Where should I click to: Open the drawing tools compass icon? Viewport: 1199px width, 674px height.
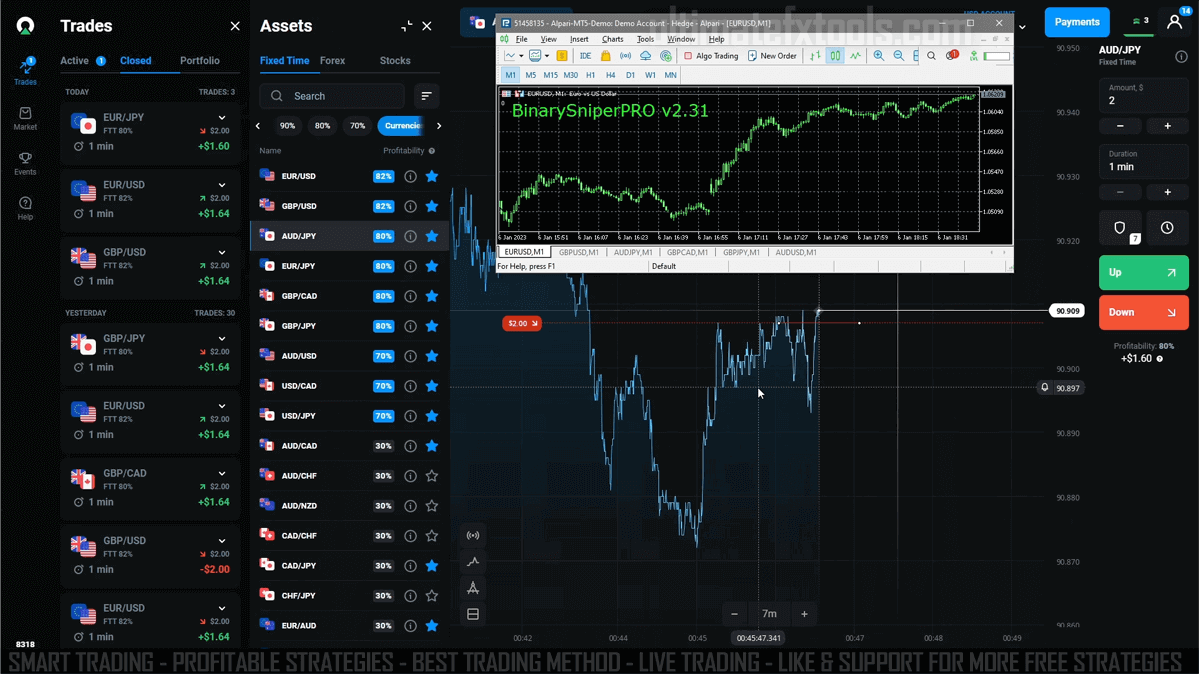tap(472, 588)
